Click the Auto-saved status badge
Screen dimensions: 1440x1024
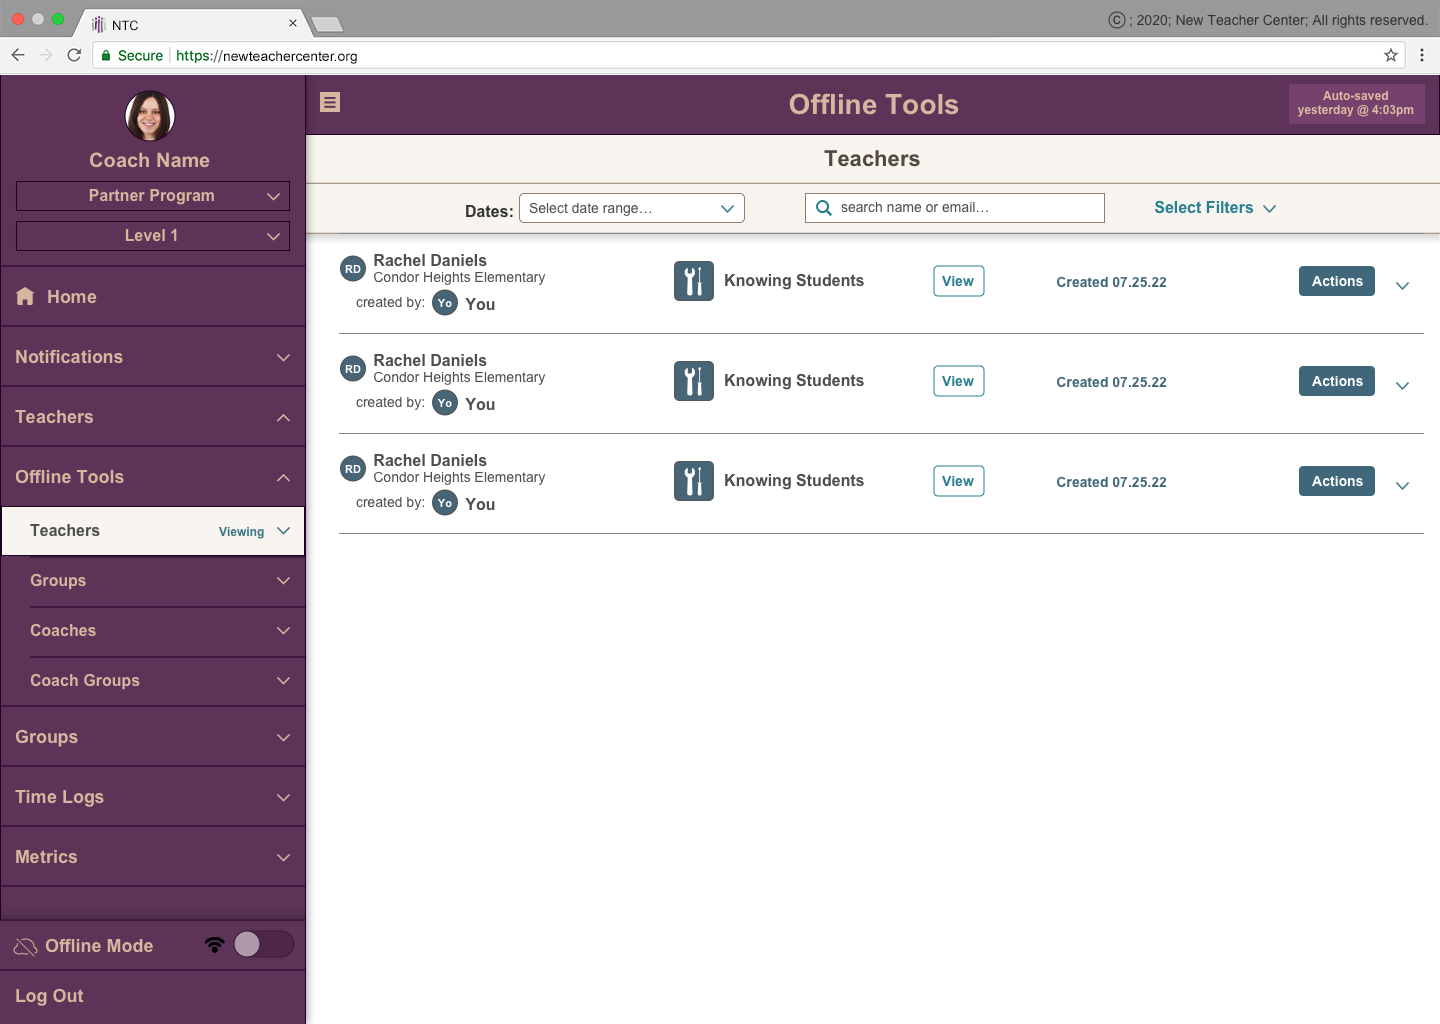1356,103
